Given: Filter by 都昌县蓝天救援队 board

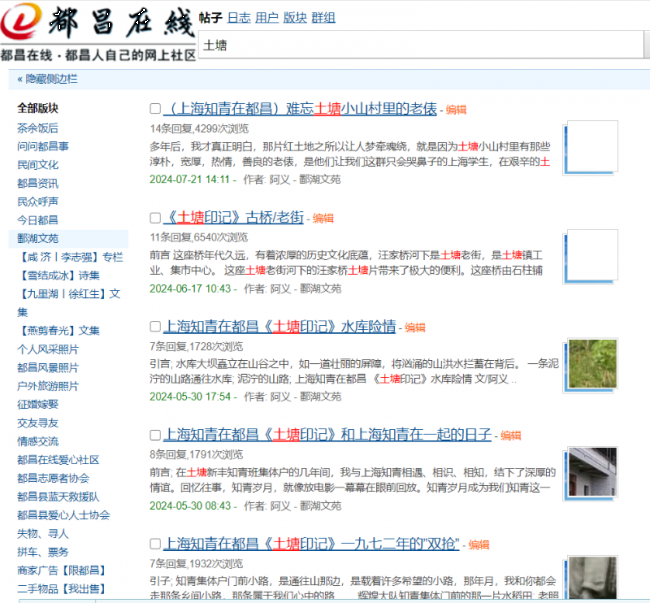Looking at the screenshot, I should pyautogui.click(x=58, y=496).
